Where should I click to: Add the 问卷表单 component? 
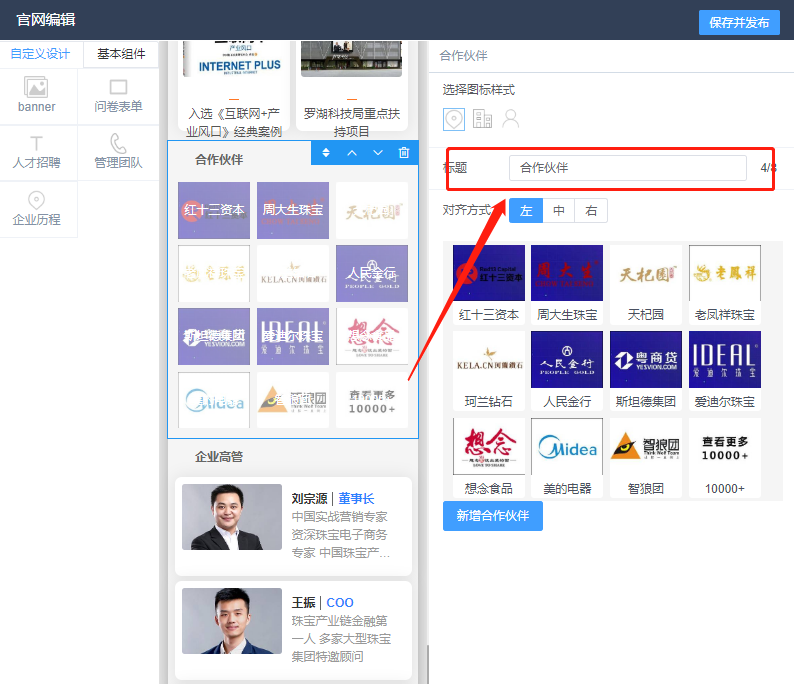[x=118, y=95]
